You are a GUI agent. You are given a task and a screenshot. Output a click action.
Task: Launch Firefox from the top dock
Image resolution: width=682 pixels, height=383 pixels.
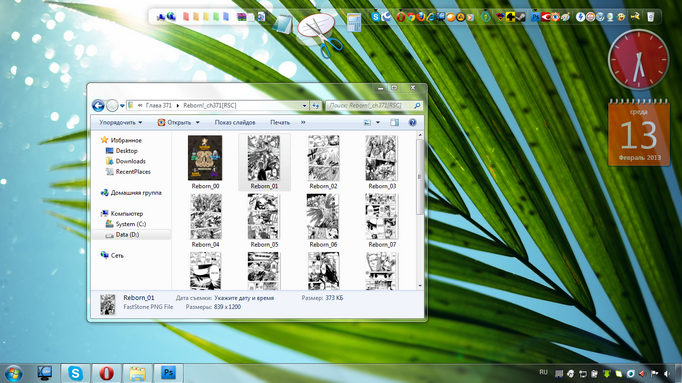pos(421,17)
